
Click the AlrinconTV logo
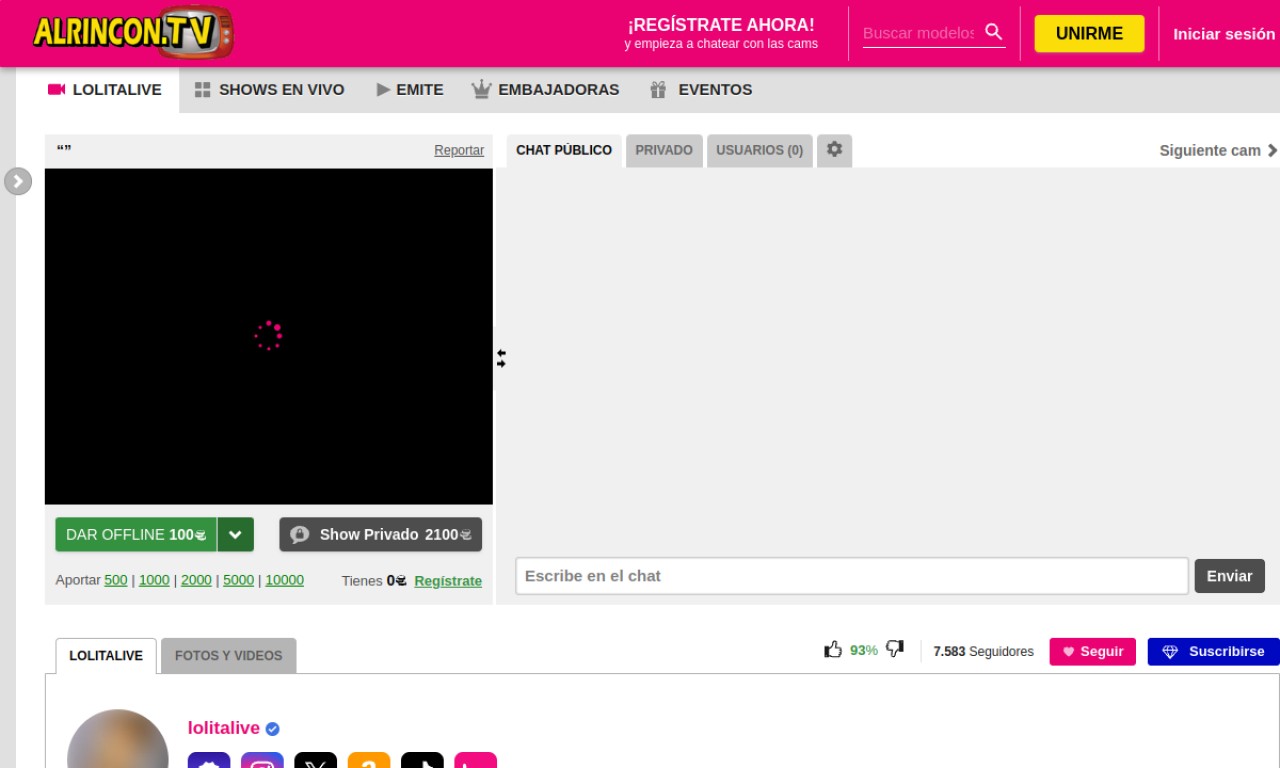pyautogui.click(x=133, y=32)
